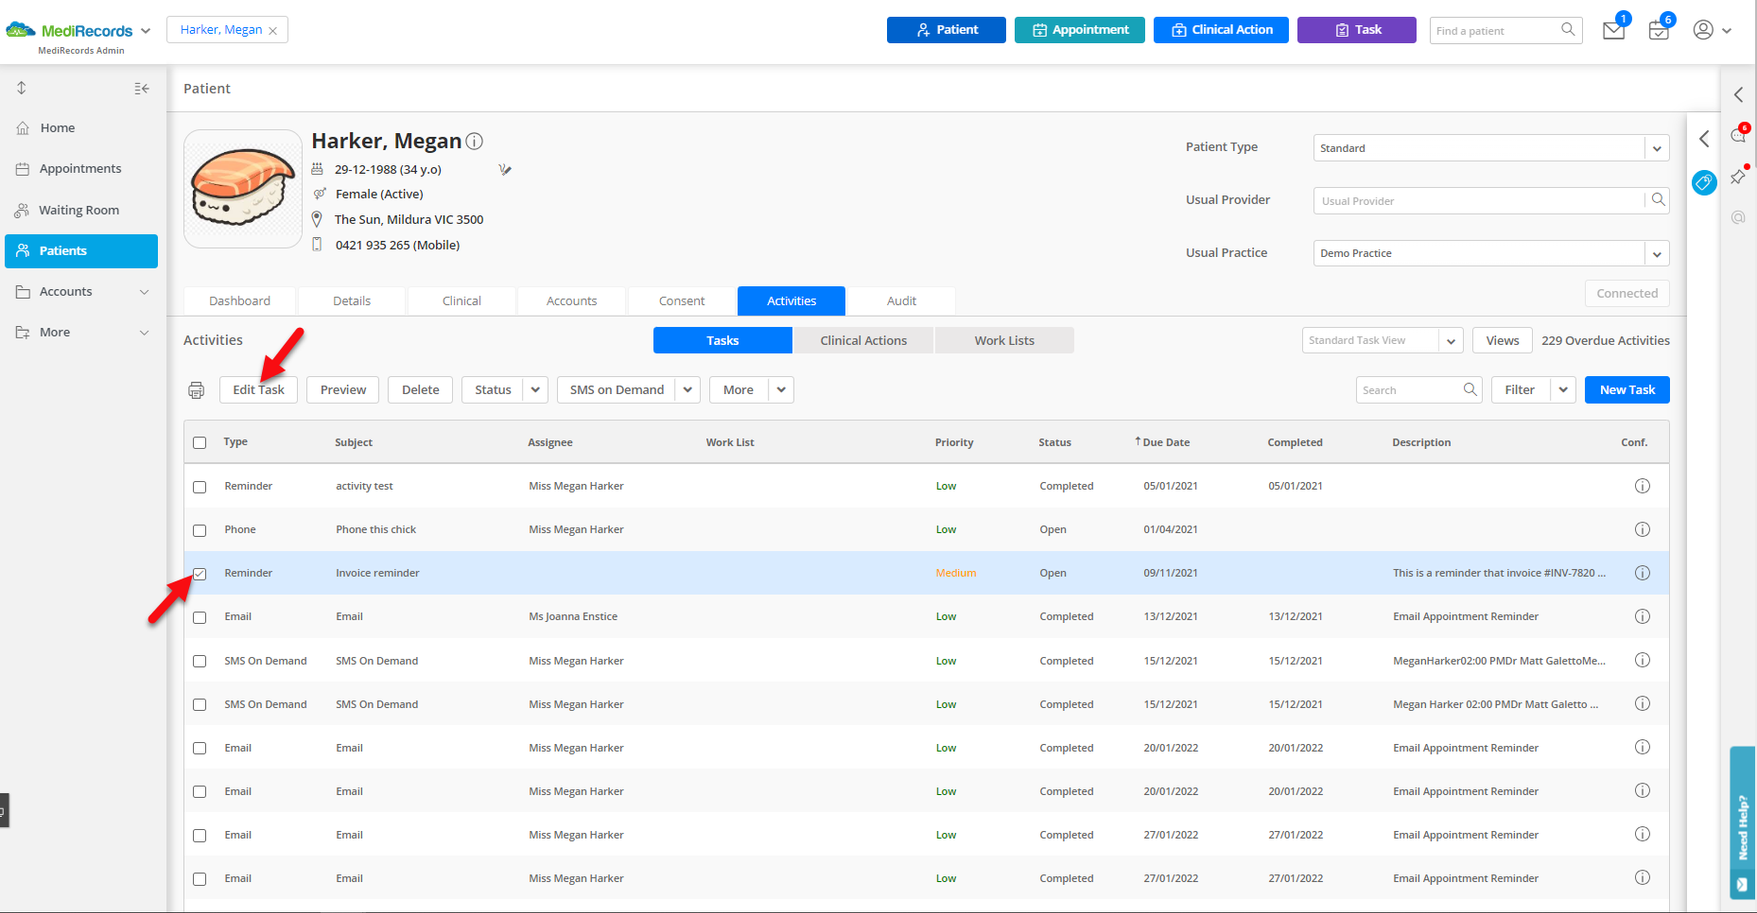This screenshot has height=913, width=1757.
Task: Click the info icon next to Harker, Megan
Action: pos(475,142)
